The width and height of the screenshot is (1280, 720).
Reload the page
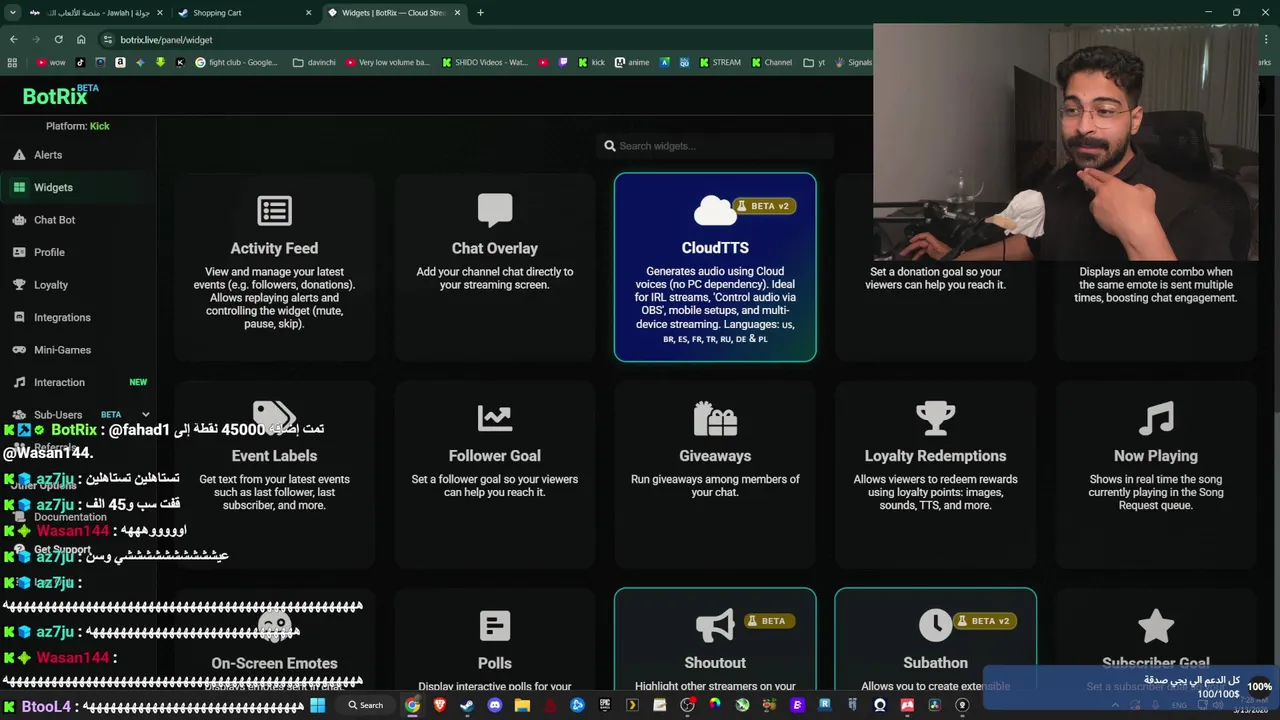coord(58,40)
